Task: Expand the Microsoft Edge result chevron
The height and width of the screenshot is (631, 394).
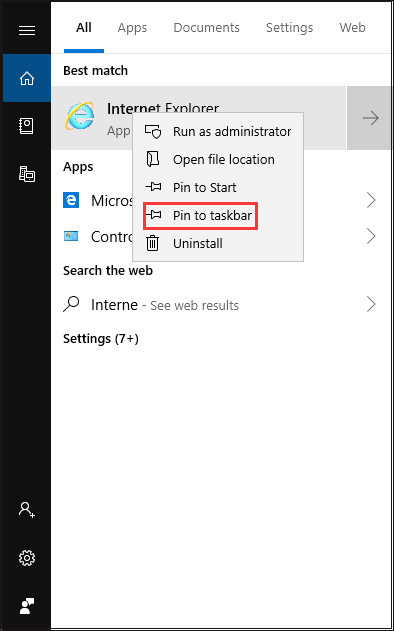Action: (371, 200)
